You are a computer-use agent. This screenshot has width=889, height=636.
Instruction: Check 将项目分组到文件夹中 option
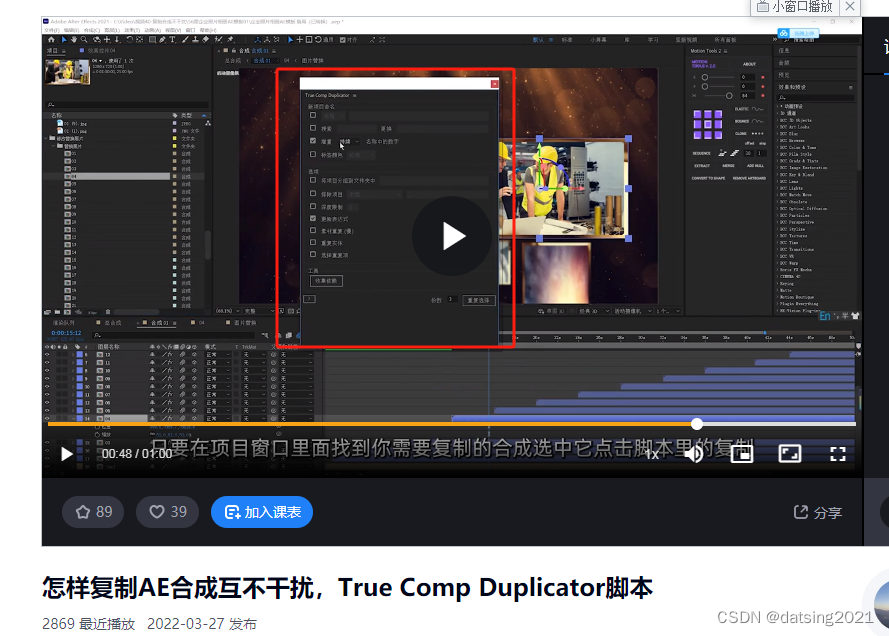(x=313, y=182)
